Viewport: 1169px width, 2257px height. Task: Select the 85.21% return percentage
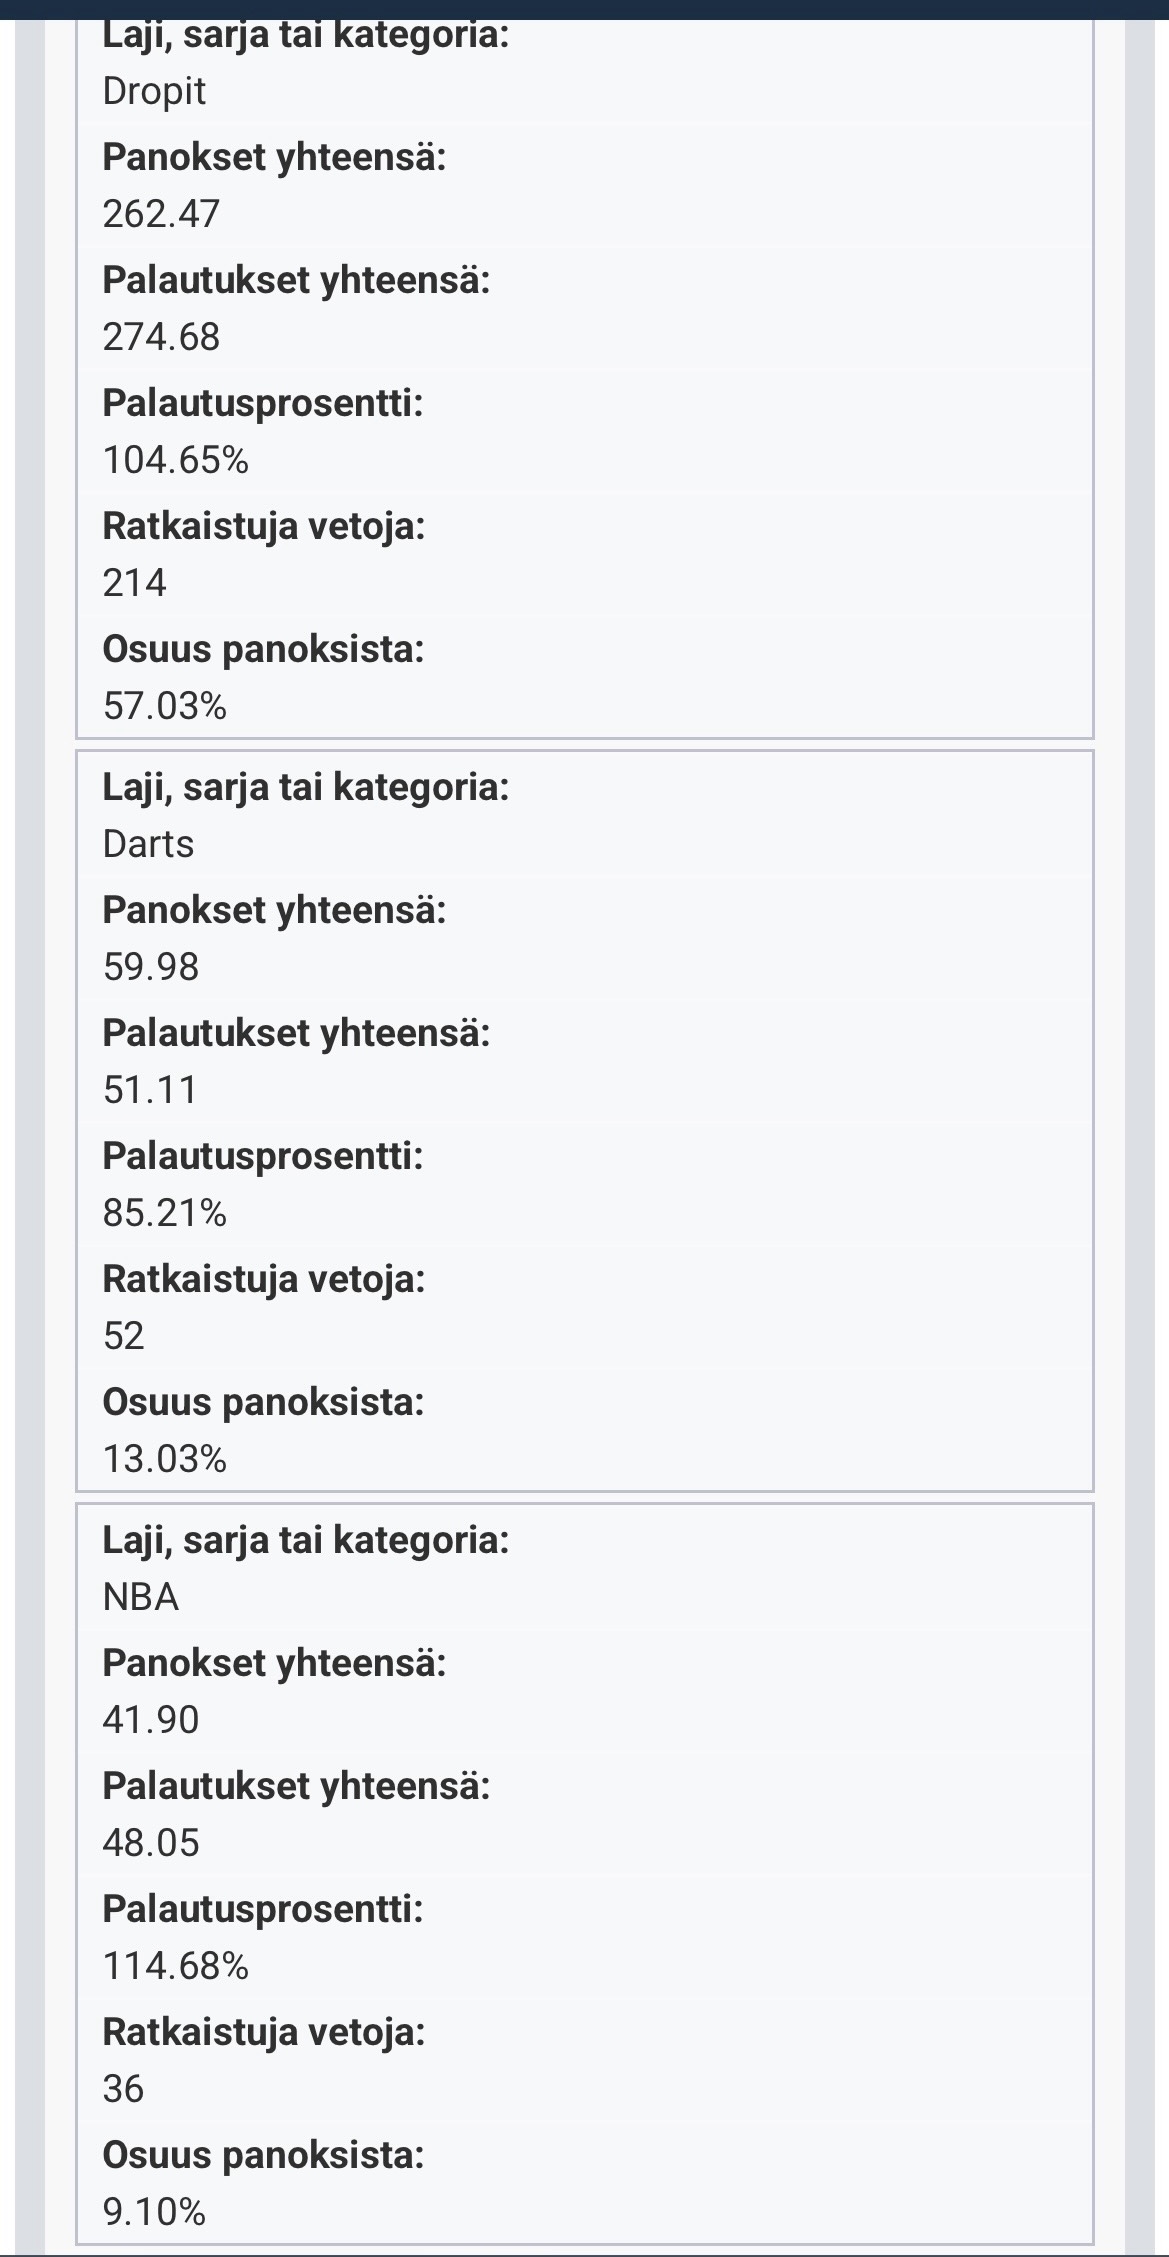[165, 1213]
